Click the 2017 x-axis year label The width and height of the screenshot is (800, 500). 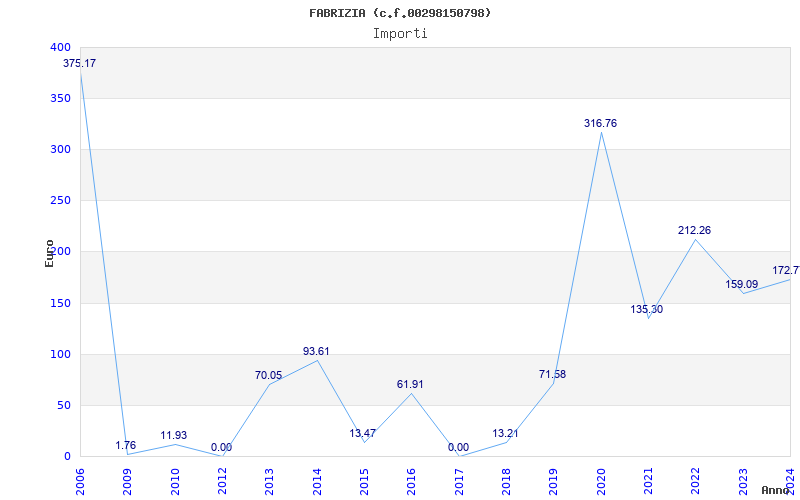click(x=459, y=482)
